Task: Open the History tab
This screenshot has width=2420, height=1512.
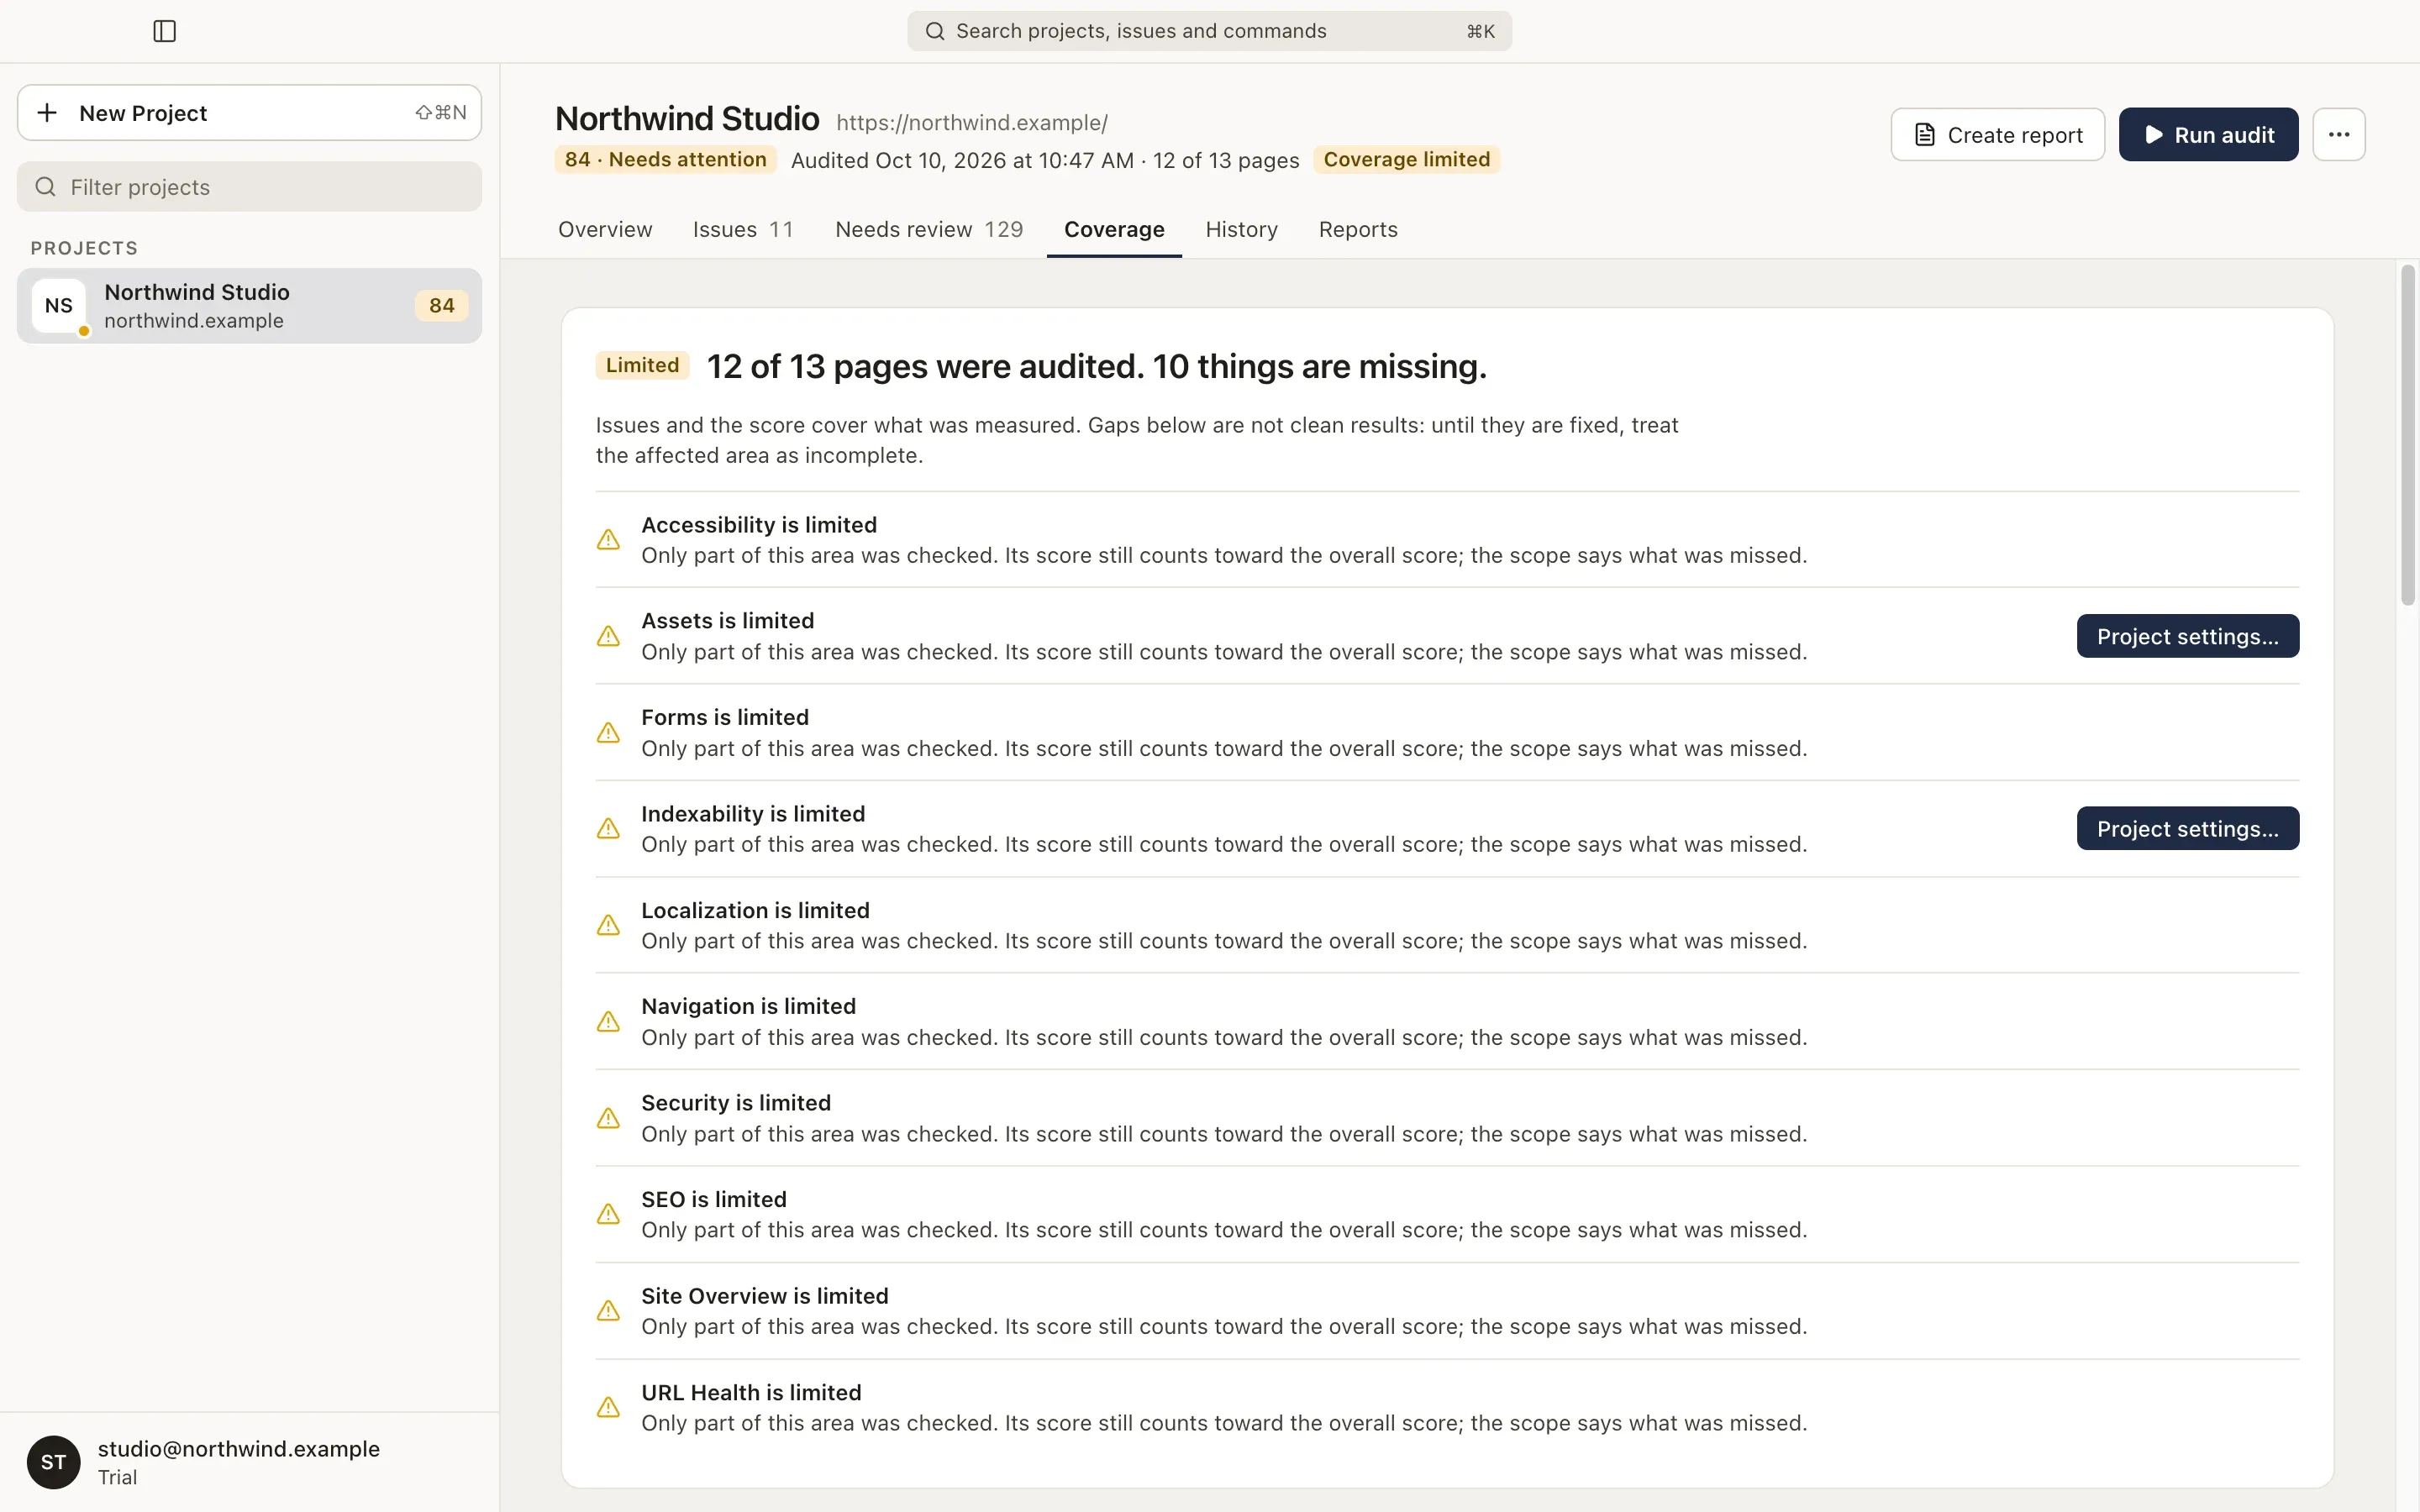Action: point(1241,229)
